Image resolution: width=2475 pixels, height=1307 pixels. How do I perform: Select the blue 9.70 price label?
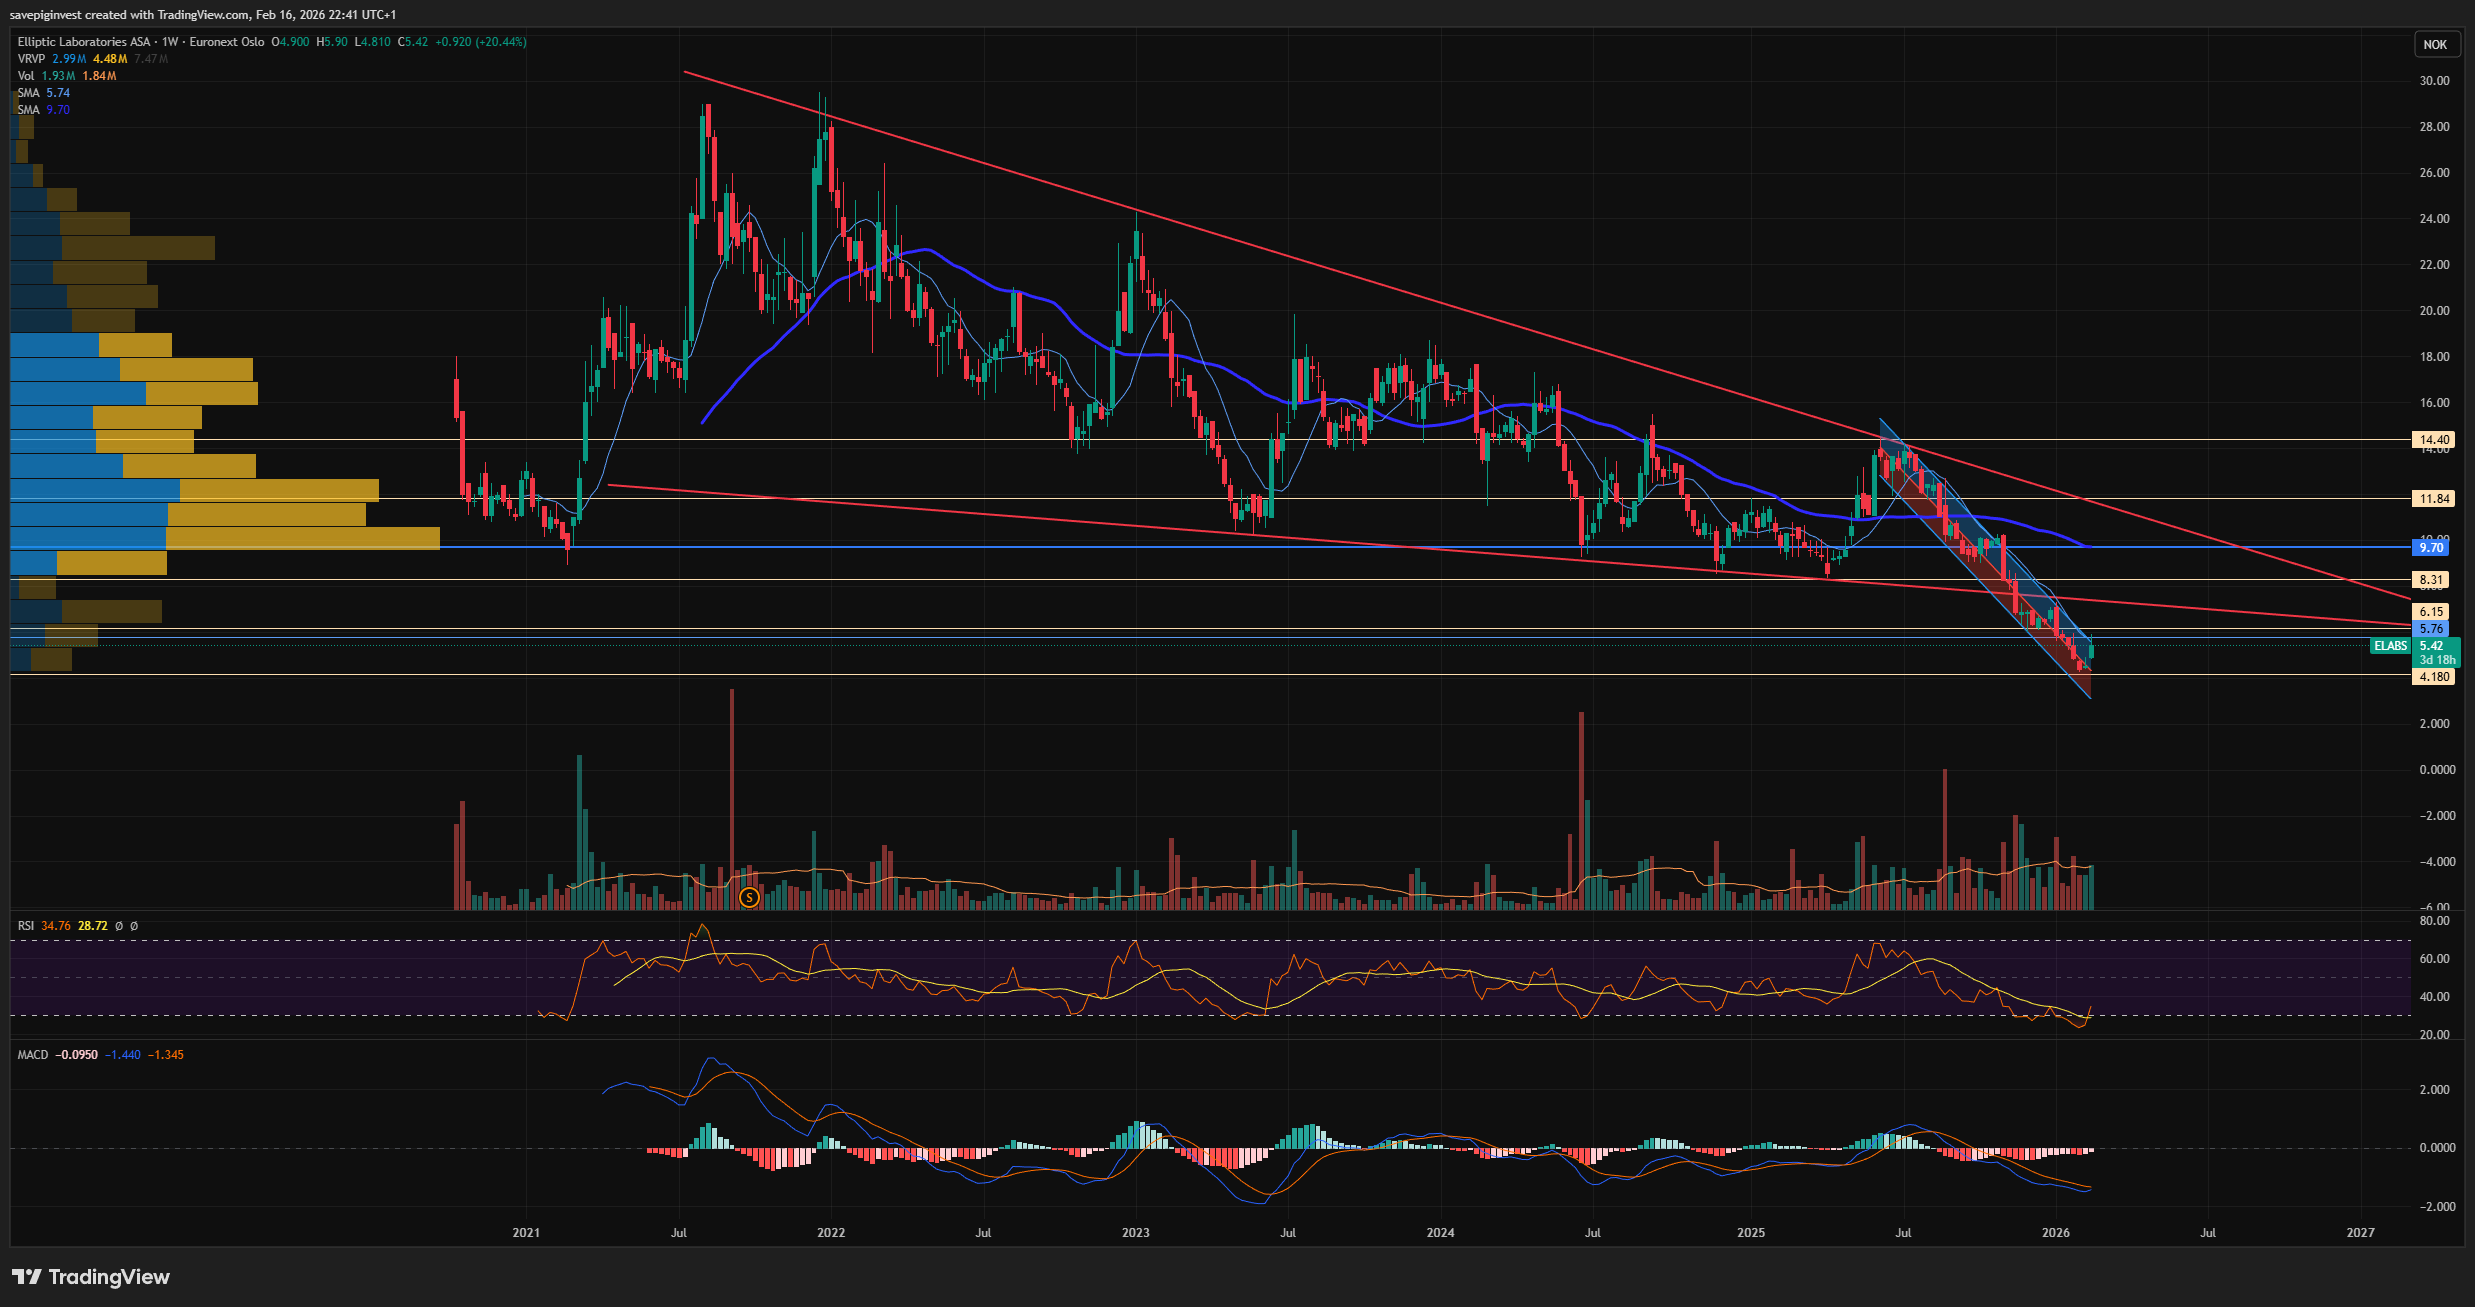pos(2430,547)
